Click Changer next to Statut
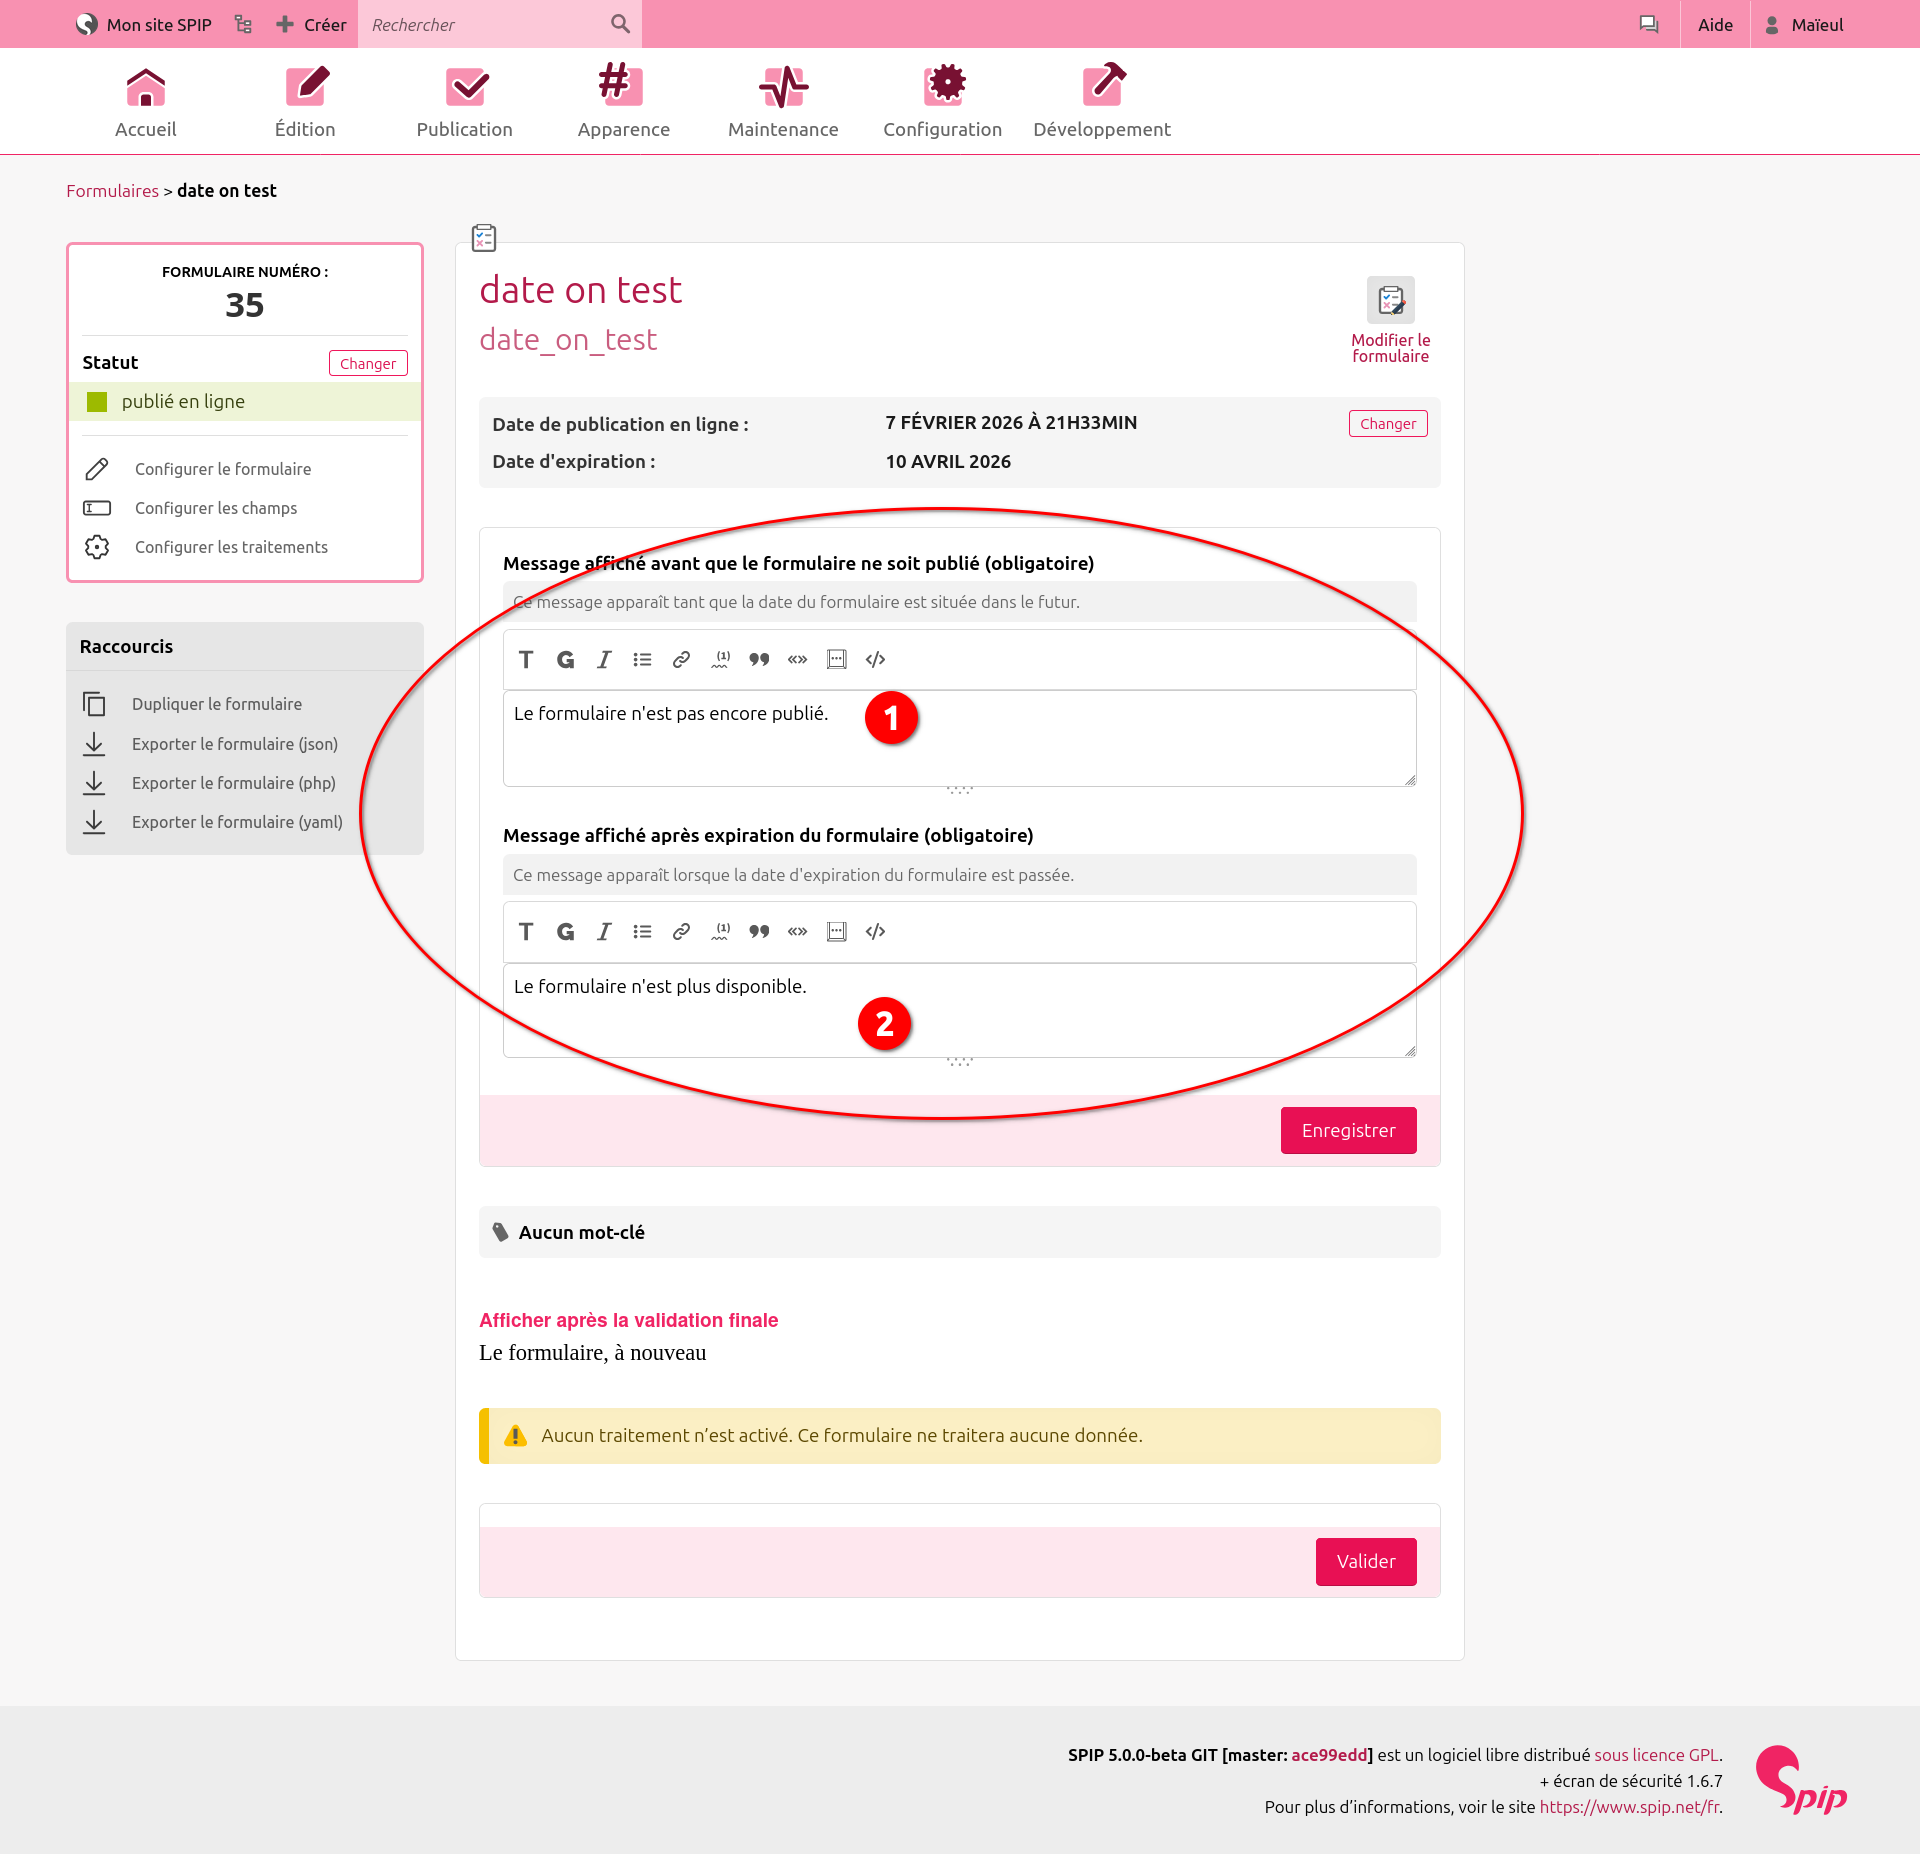 point(367,363)
